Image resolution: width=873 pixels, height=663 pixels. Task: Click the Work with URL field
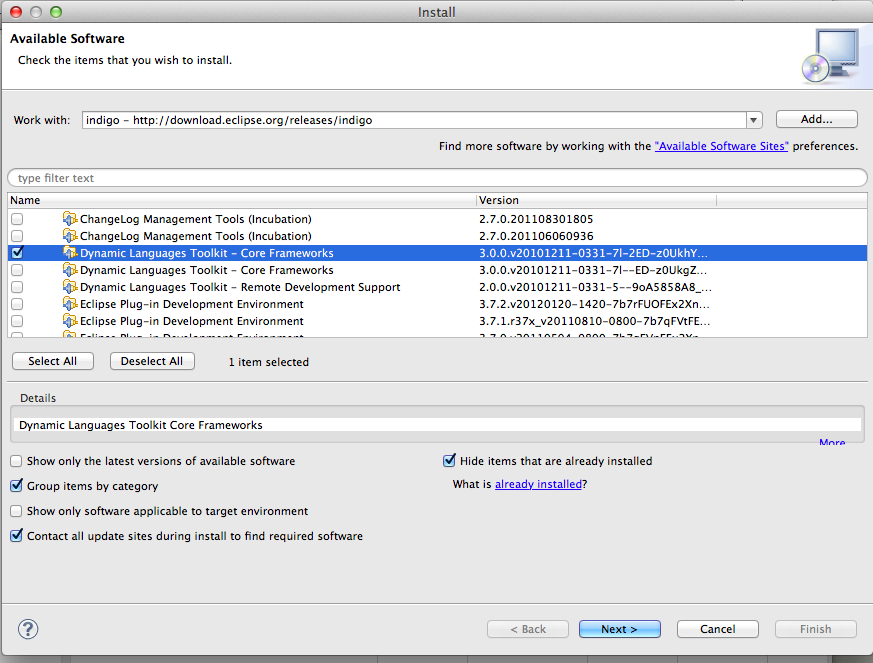(414, 120)
